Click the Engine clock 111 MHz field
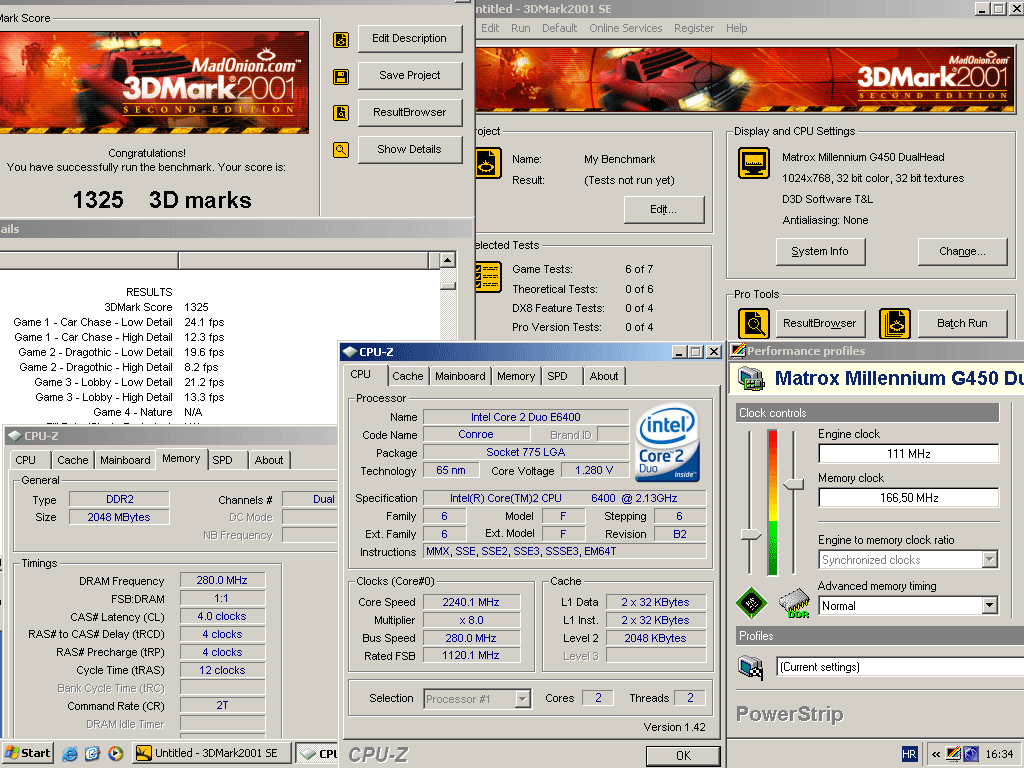The height and width of the screenshot is (768, 1024). (x=908, y=454)
